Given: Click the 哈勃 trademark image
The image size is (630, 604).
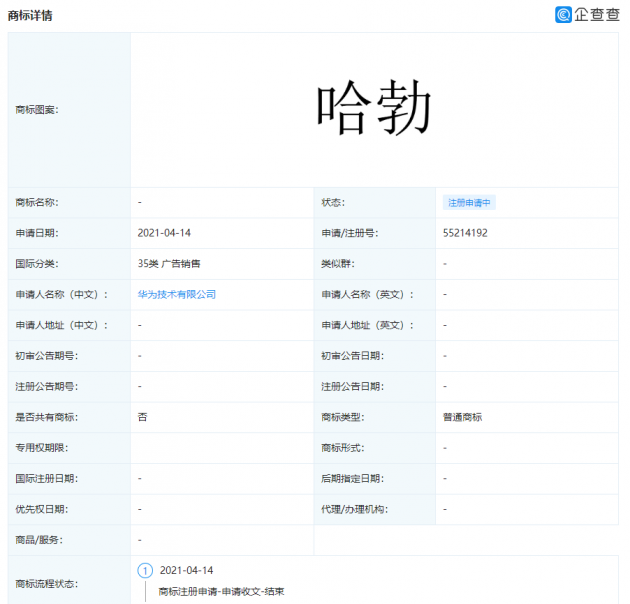Looking at the screenshot, I should pos(374,108).
